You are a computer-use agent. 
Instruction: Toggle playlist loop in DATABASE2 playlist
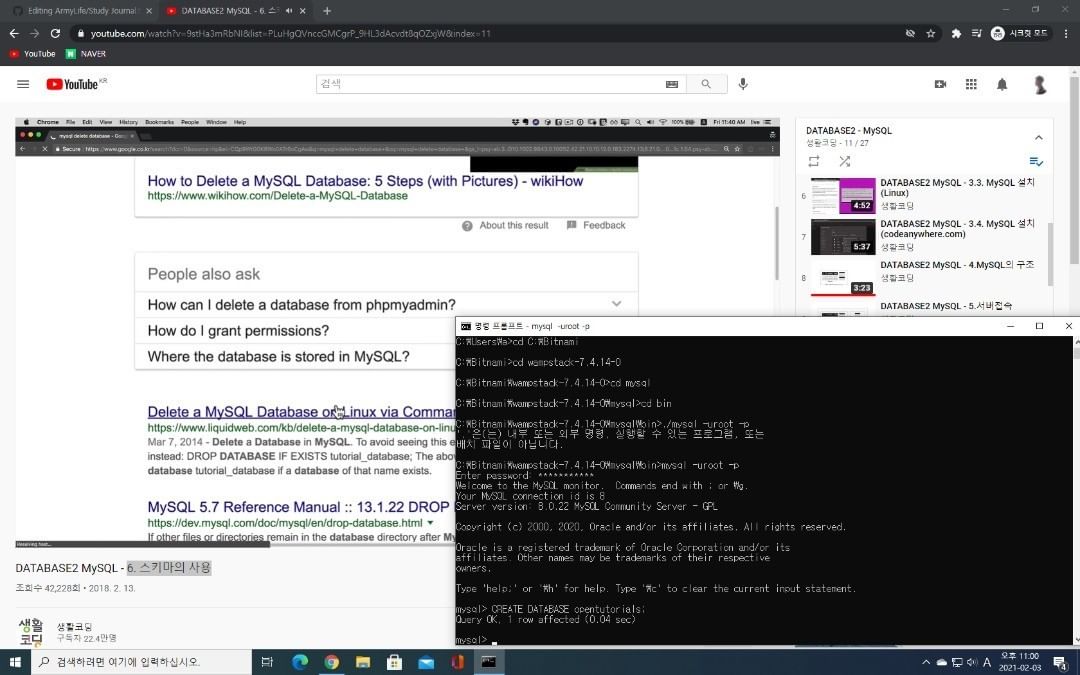[813, 161]
